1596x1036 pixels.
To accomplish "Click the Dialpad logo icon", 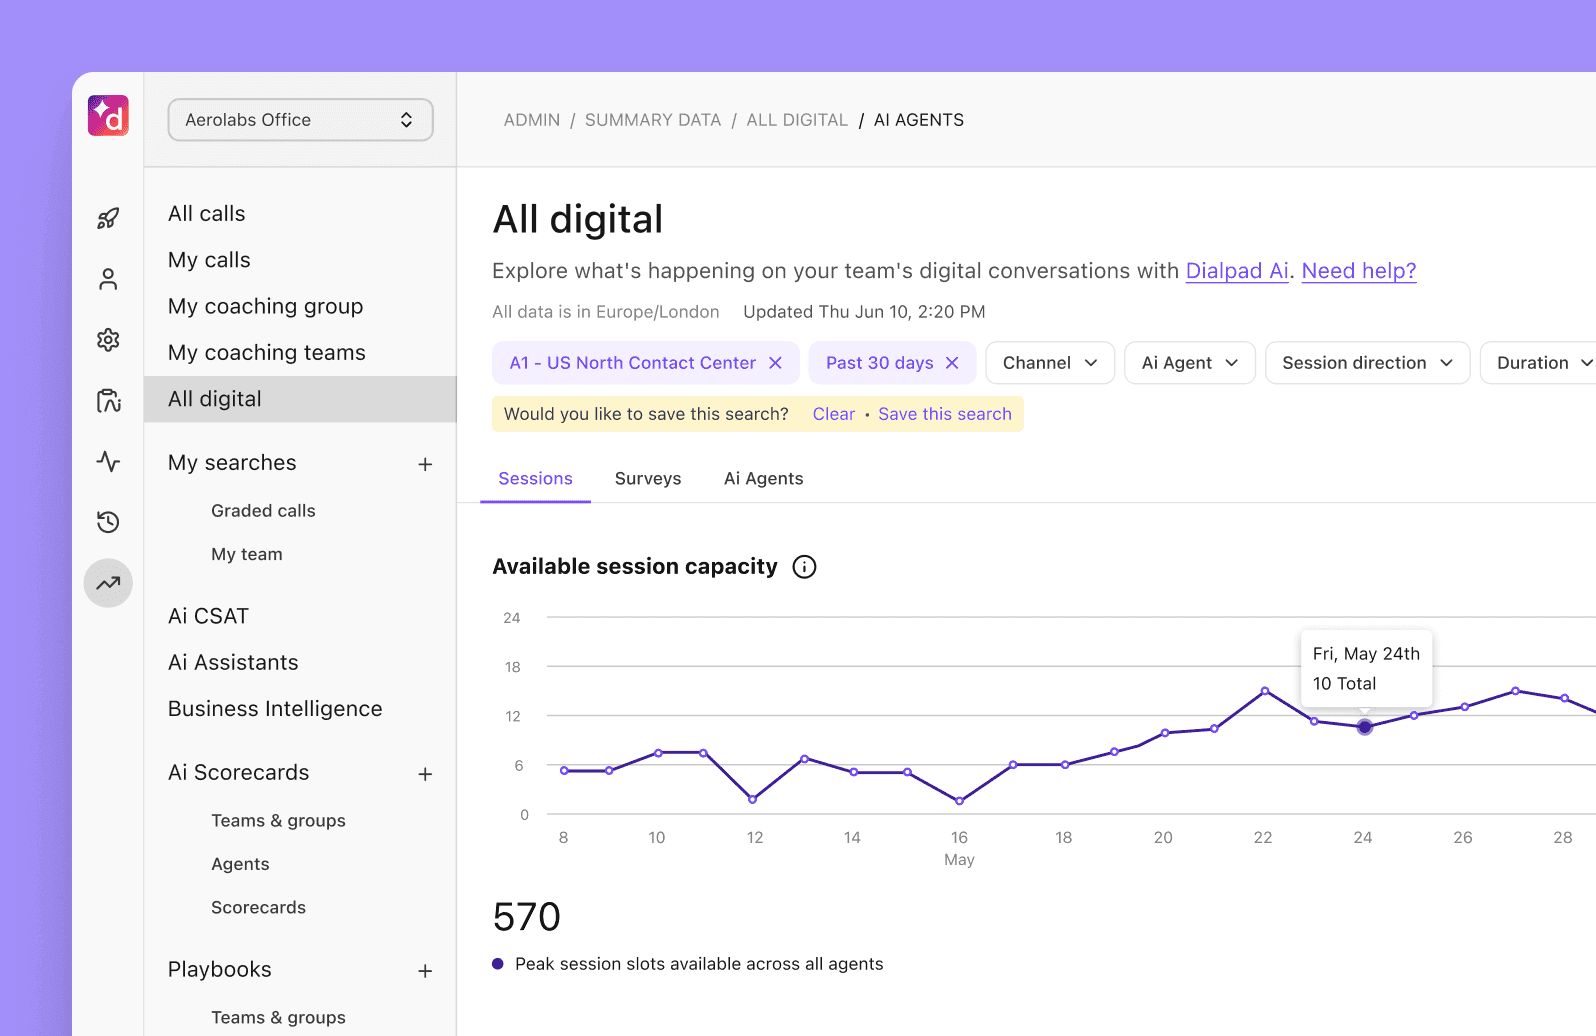I will click(x=108, y=116).
